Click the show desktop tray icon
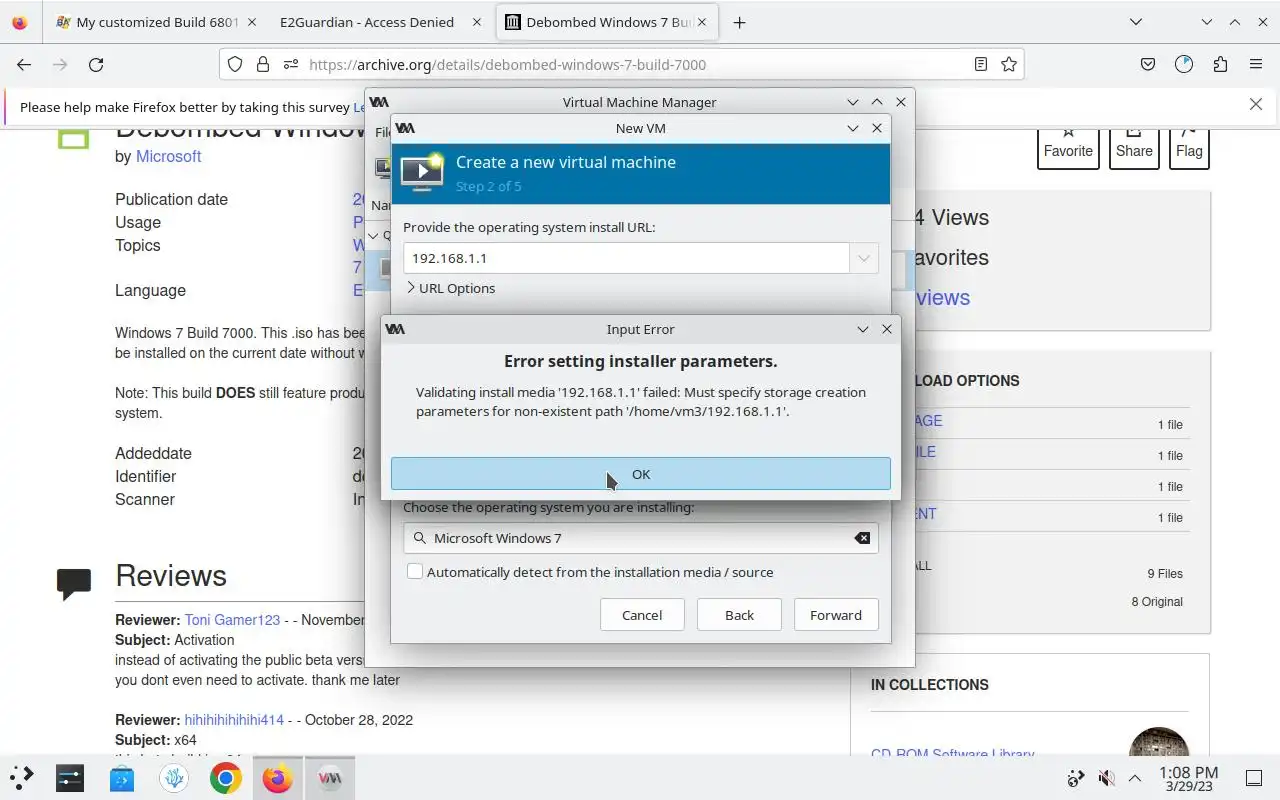 pyautogui.click(x=1253, y=778)
